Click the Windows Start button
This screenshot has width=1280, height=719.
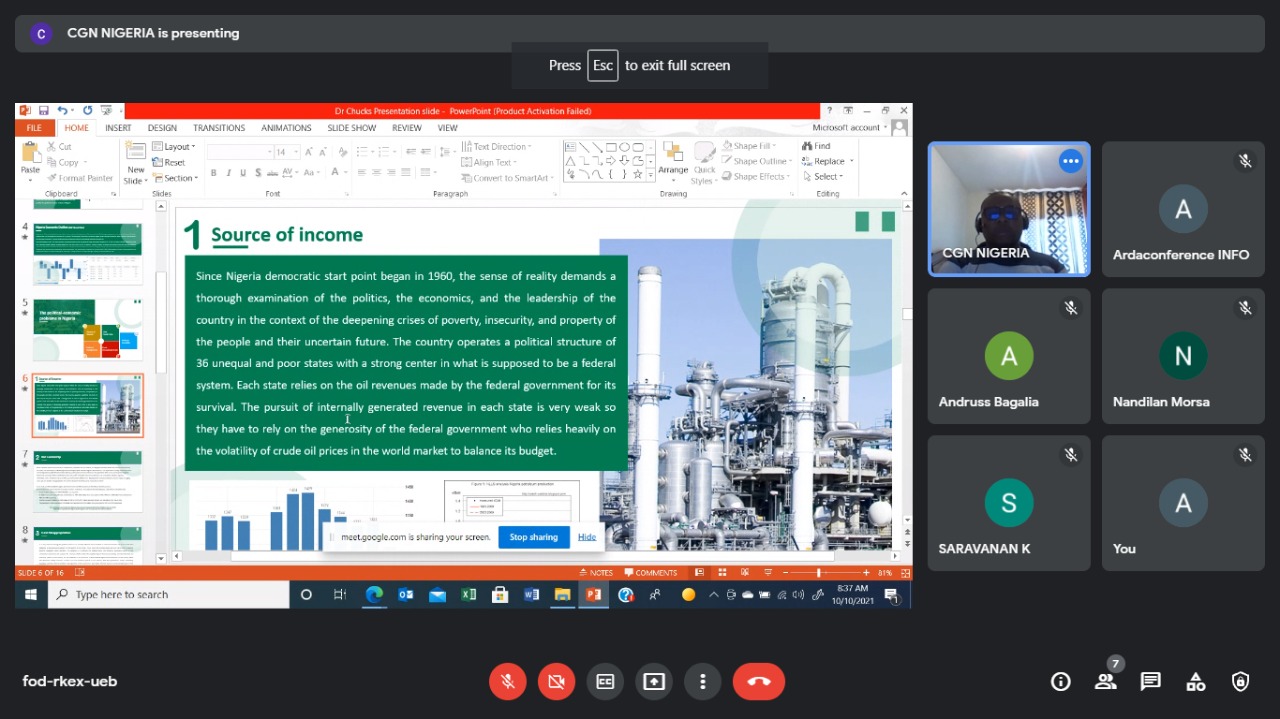point(30,594)
